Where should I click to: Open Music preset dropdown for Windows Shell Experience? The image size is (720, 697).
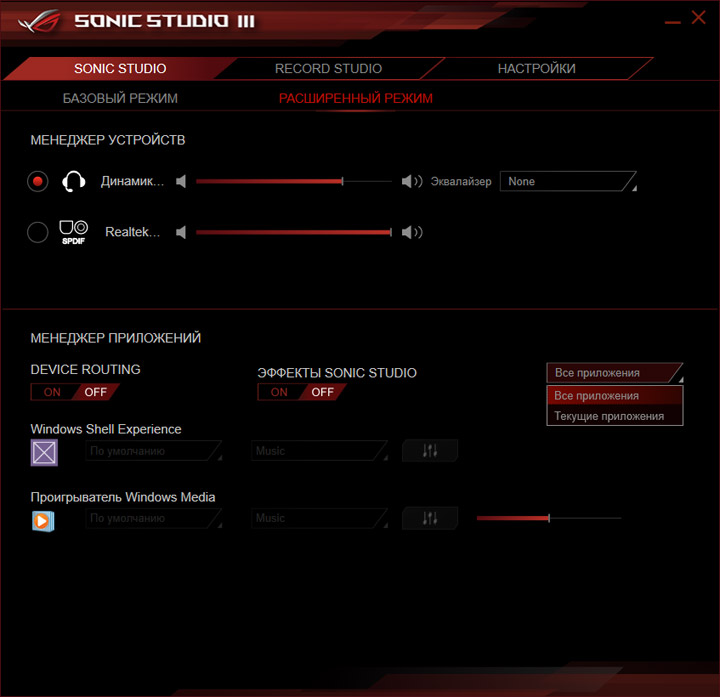(320, 451)
